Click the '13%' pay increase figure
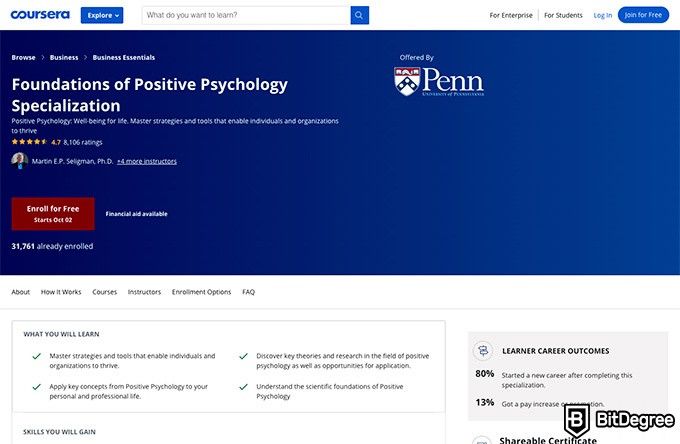This screenshot has width=680, height=444. (x=484, y=402)
